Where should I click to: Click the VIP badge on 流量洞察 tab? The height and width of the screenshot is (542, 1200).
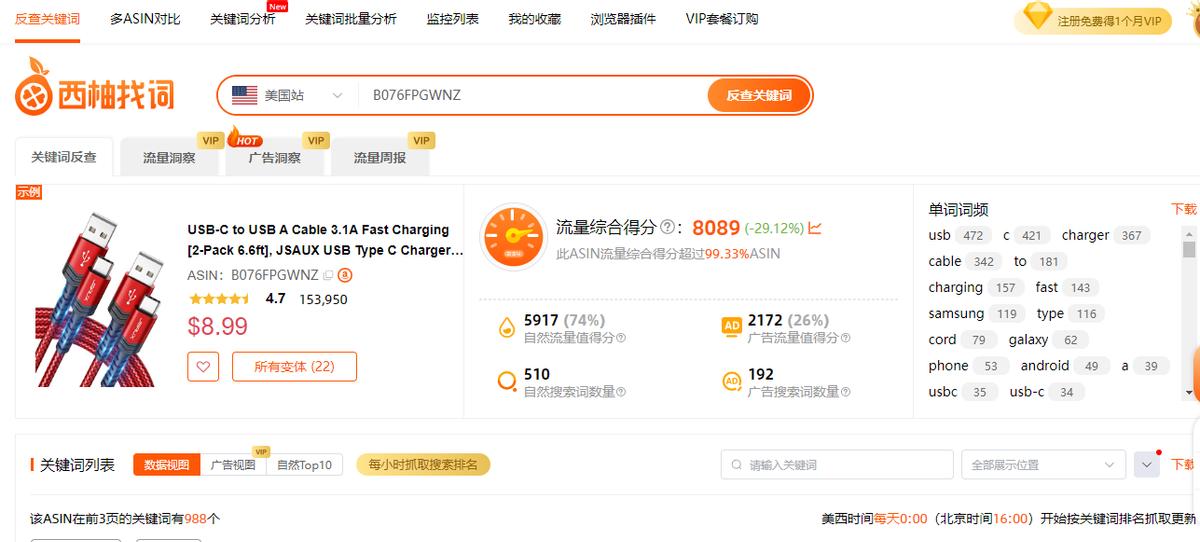point(210,141)
